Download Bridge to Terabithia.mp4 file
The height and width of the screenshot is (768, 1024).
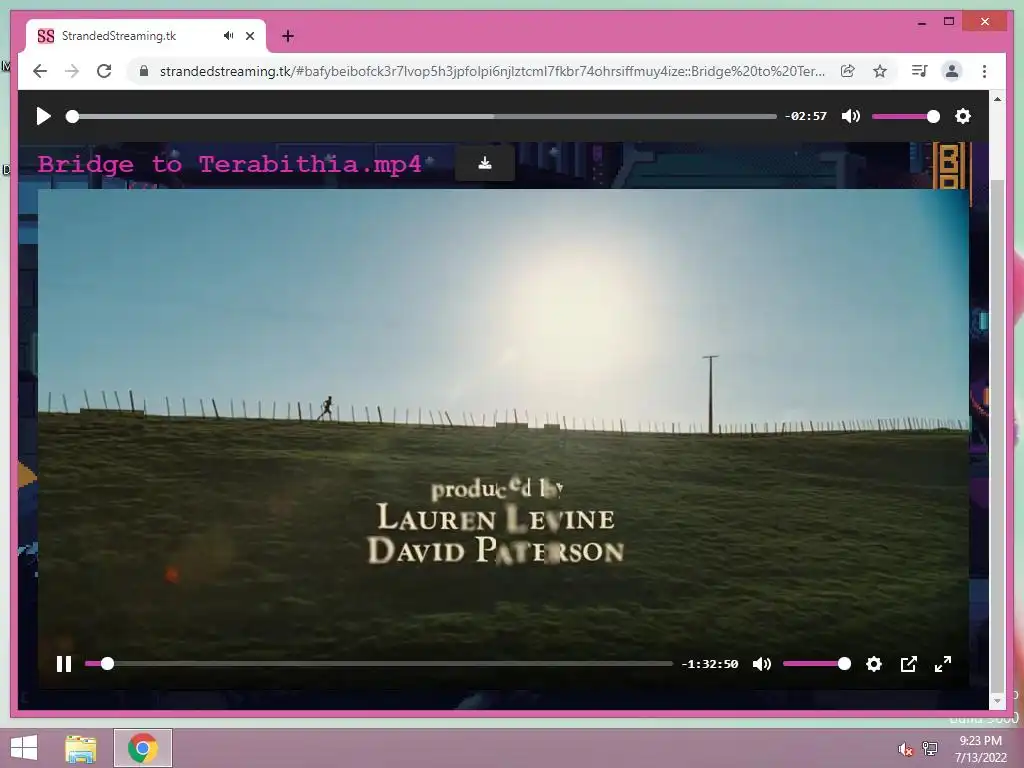coord(485,163)
